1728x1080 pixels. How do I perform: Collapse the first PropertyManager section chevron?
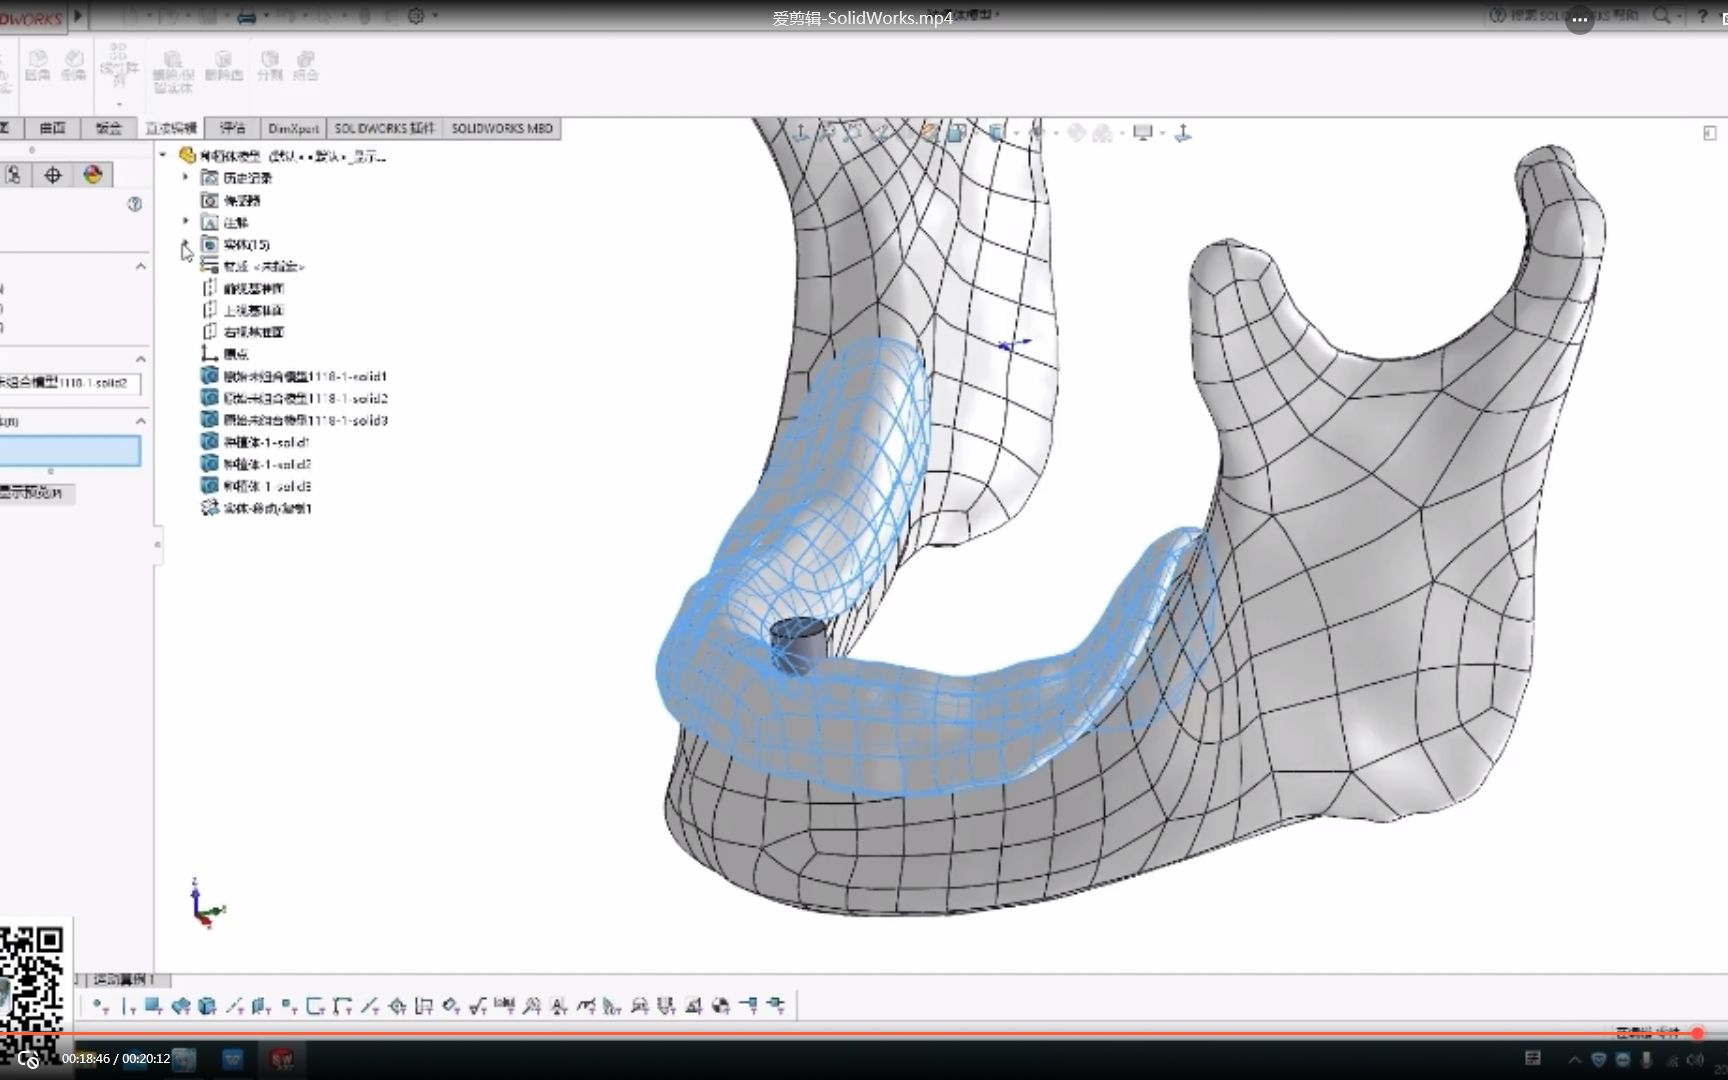click(x=141, y=266)
